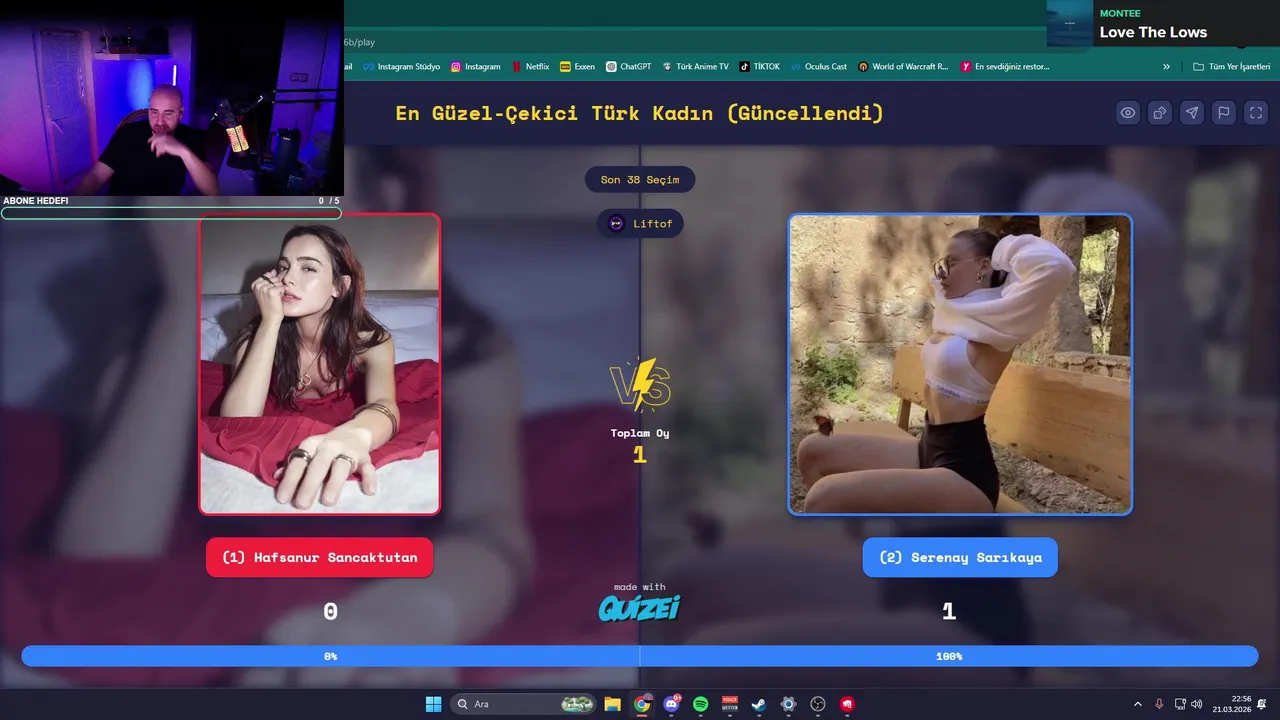The image size is (1280, 720).
Task: Vote for Hafsanur Sancaktutan photo card
Action: point(320,364)
